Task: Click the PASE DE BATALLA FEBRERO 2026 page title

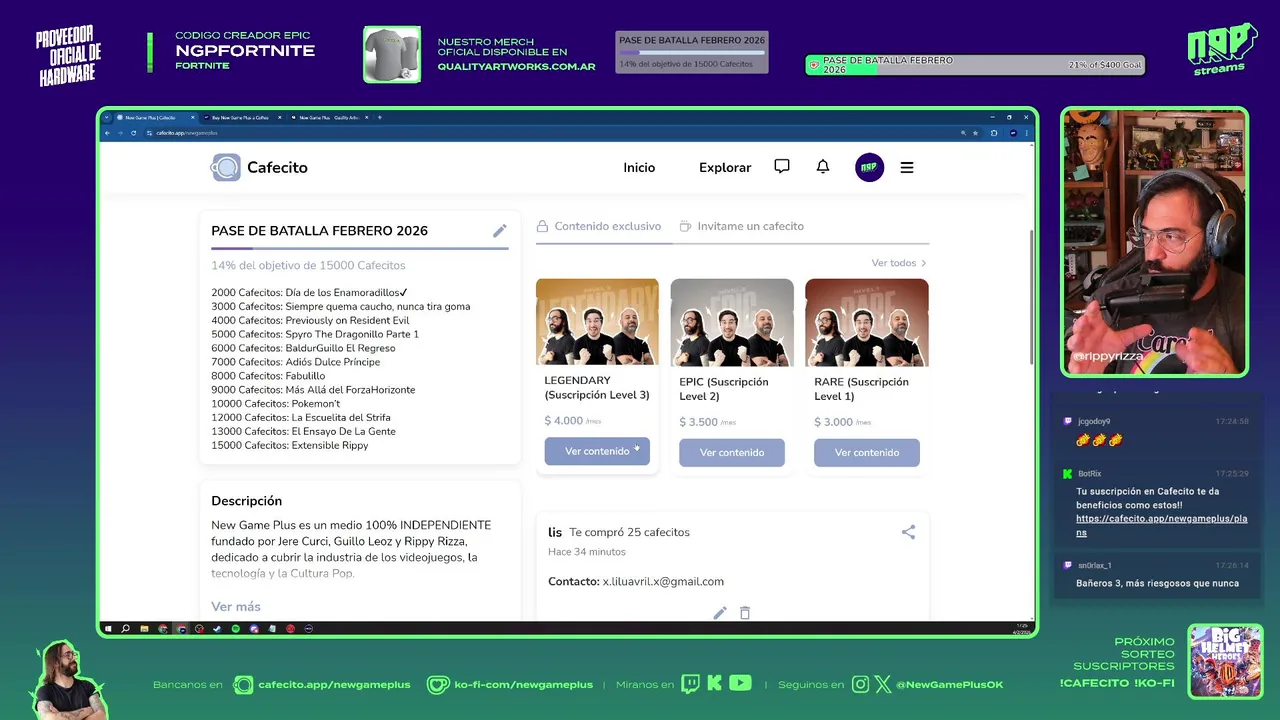Action: click(319, 231)
